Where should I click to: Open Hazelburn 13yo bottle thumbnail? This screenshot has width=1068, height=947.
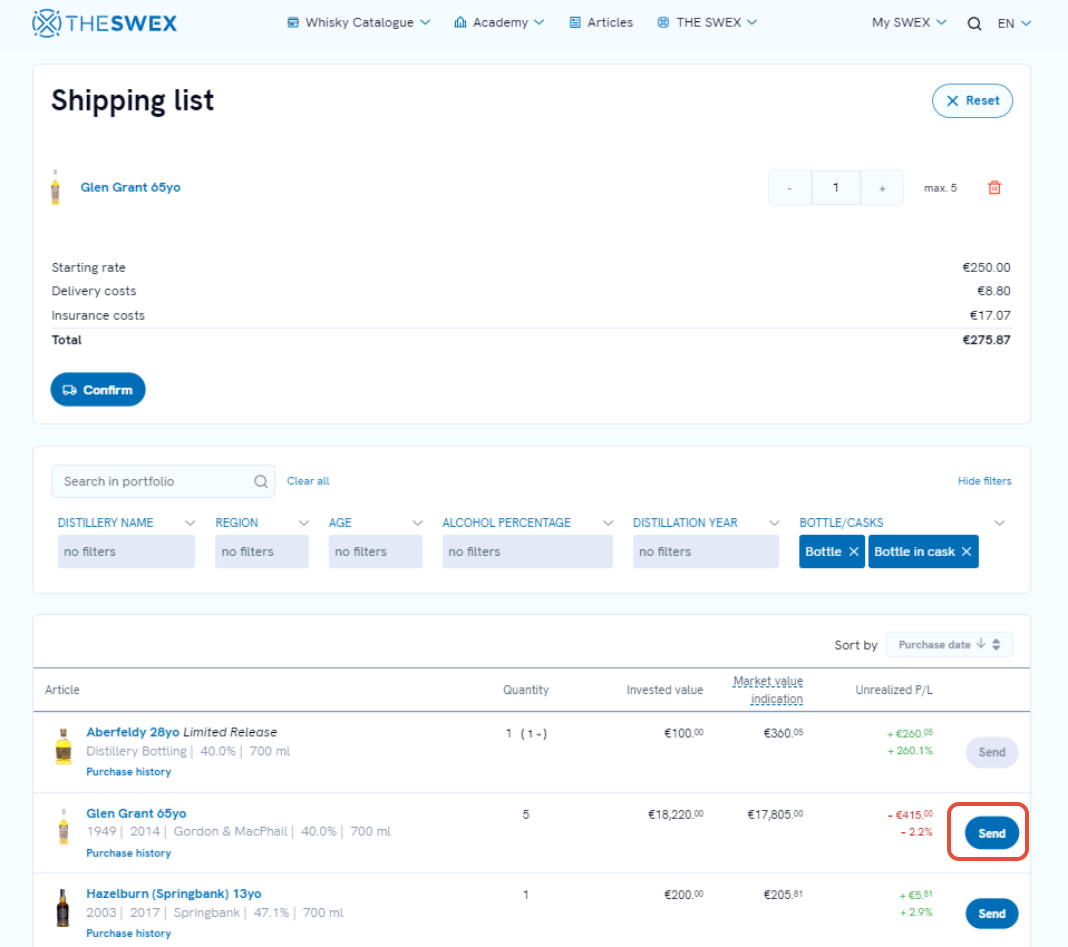pos(63,908)
